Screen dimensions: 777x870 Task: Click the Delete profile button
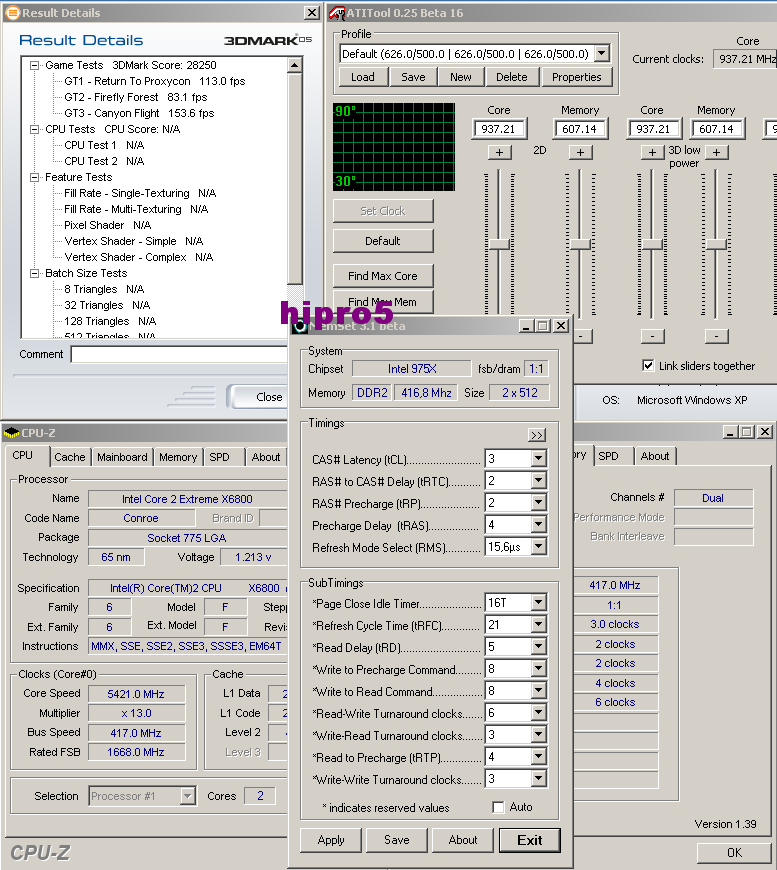click(x=512, y=77)
